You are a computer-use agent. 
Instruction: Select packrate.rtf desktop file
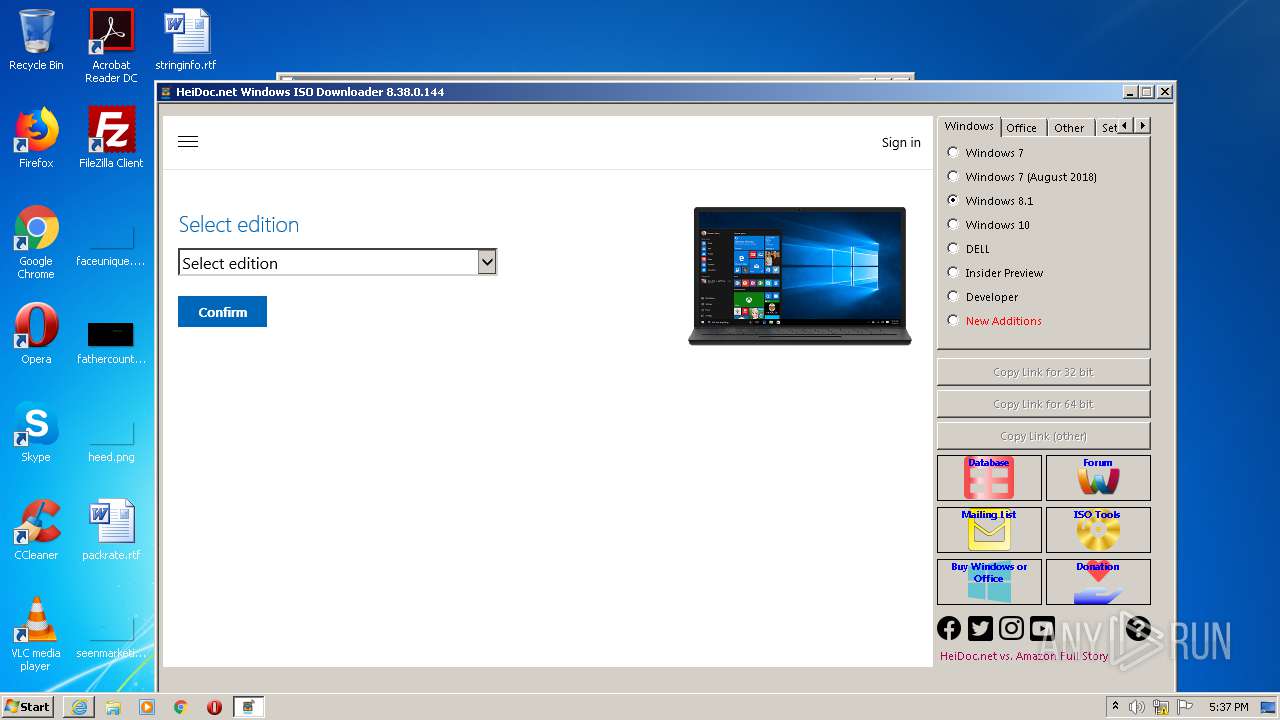coord(111,530)
